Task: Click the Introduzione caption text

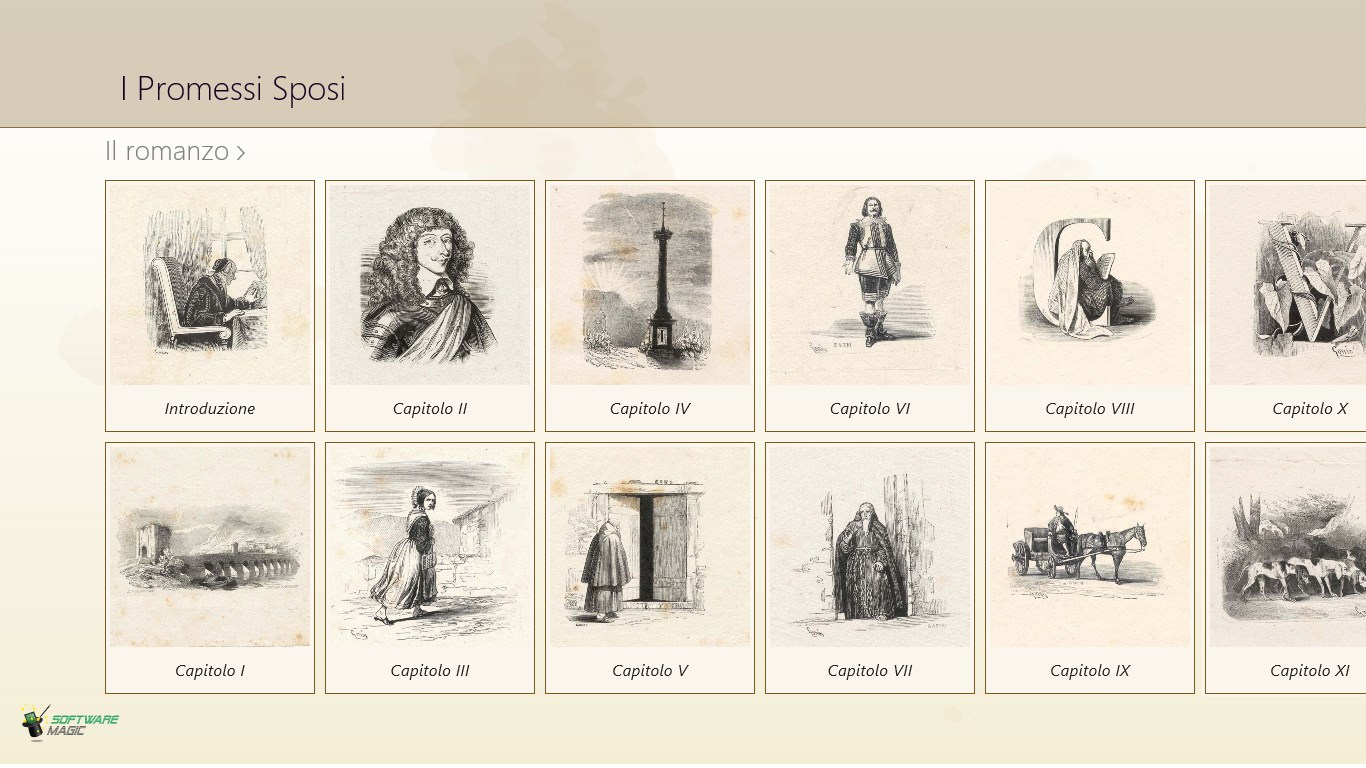Action: point(210,409)
